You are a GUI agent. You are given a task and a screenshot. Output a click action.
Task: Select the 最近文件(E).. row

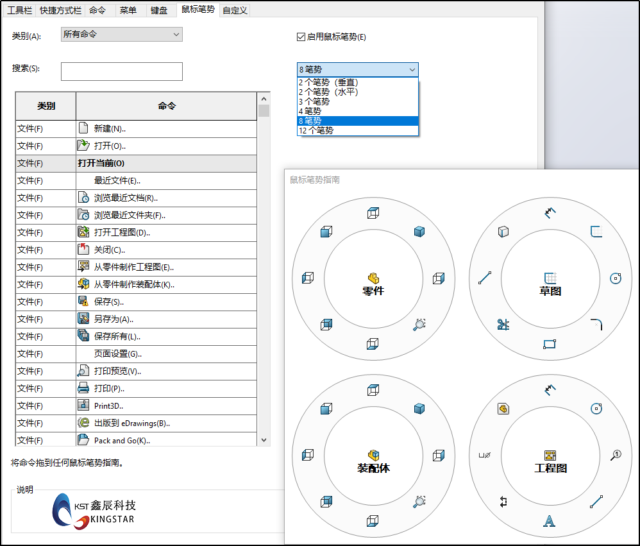coord(136,180)
